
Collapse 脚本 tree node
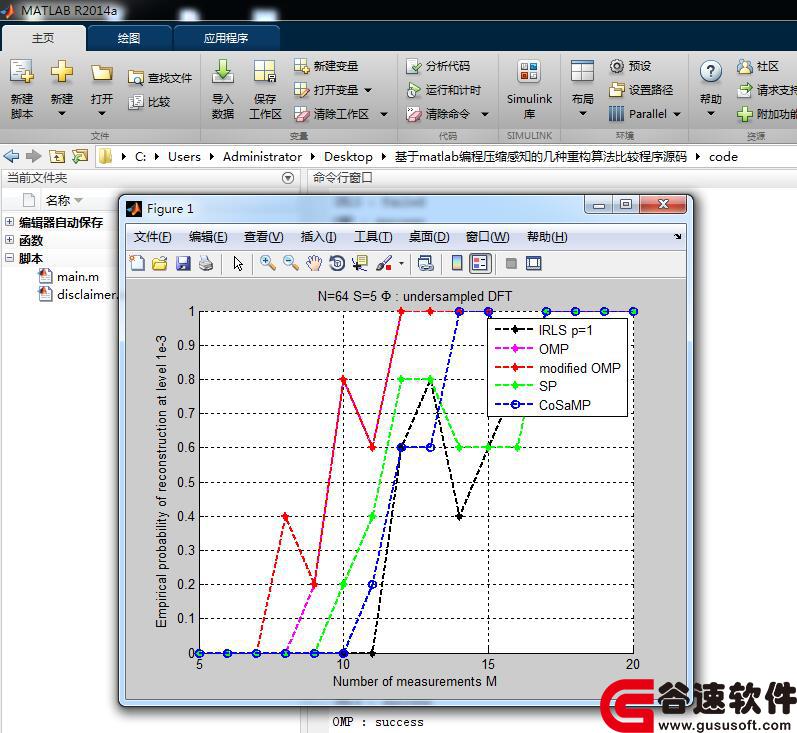click(9, 257)
